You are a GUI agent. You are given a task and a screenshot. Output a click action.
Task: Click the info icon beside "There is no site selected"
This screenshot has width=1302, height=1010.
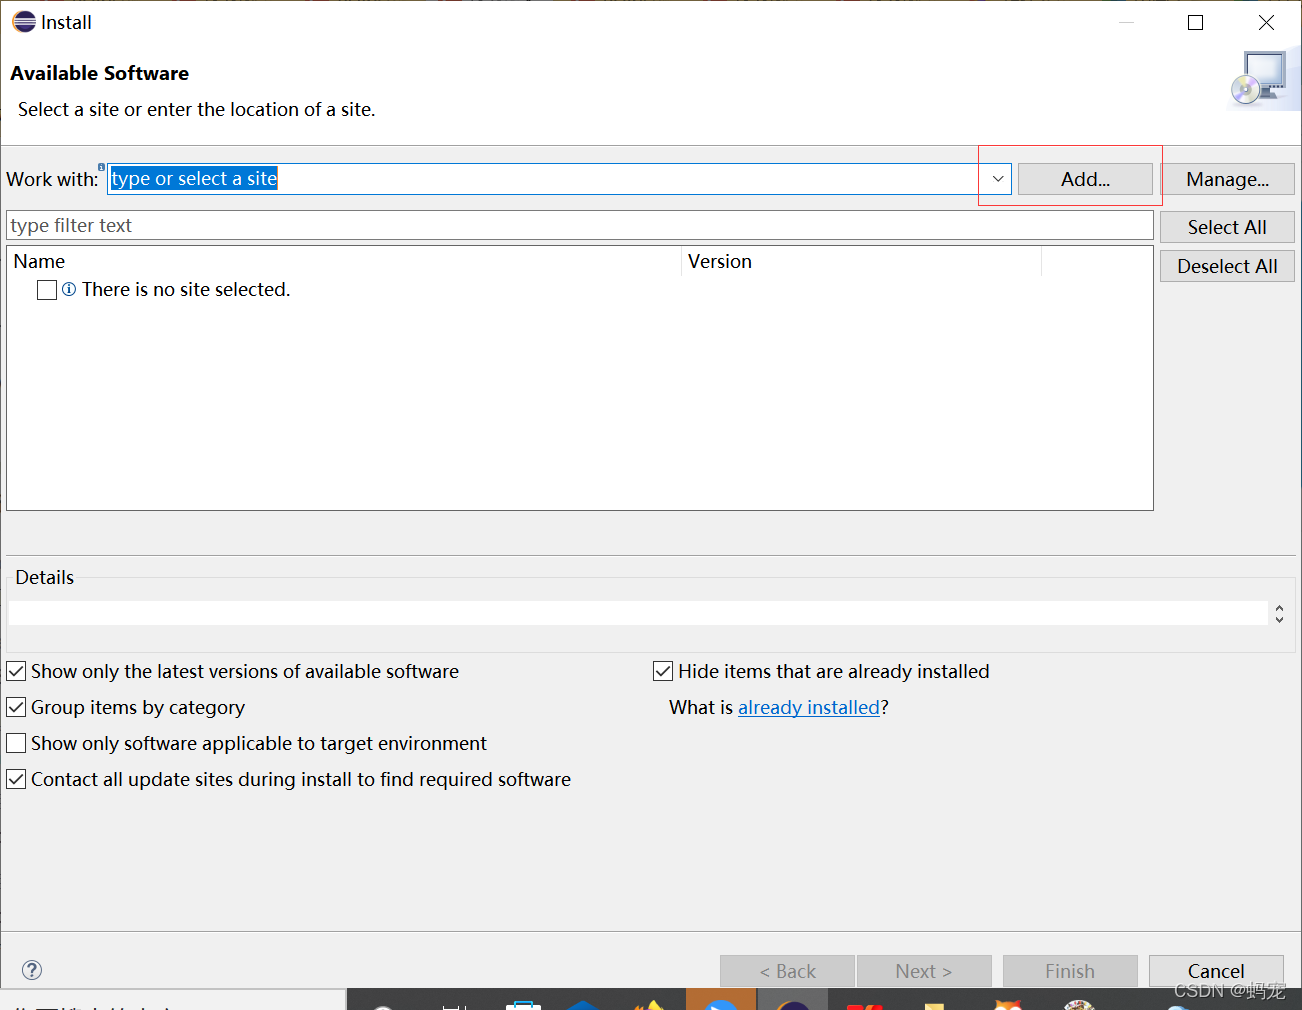click(67, 289)
